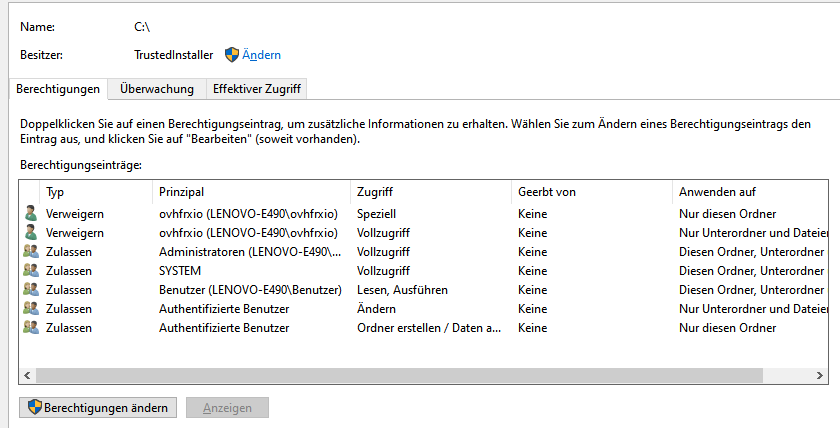Click the group icon of the Authentifizierte Benutzer Ändern entry

(31, 309)
